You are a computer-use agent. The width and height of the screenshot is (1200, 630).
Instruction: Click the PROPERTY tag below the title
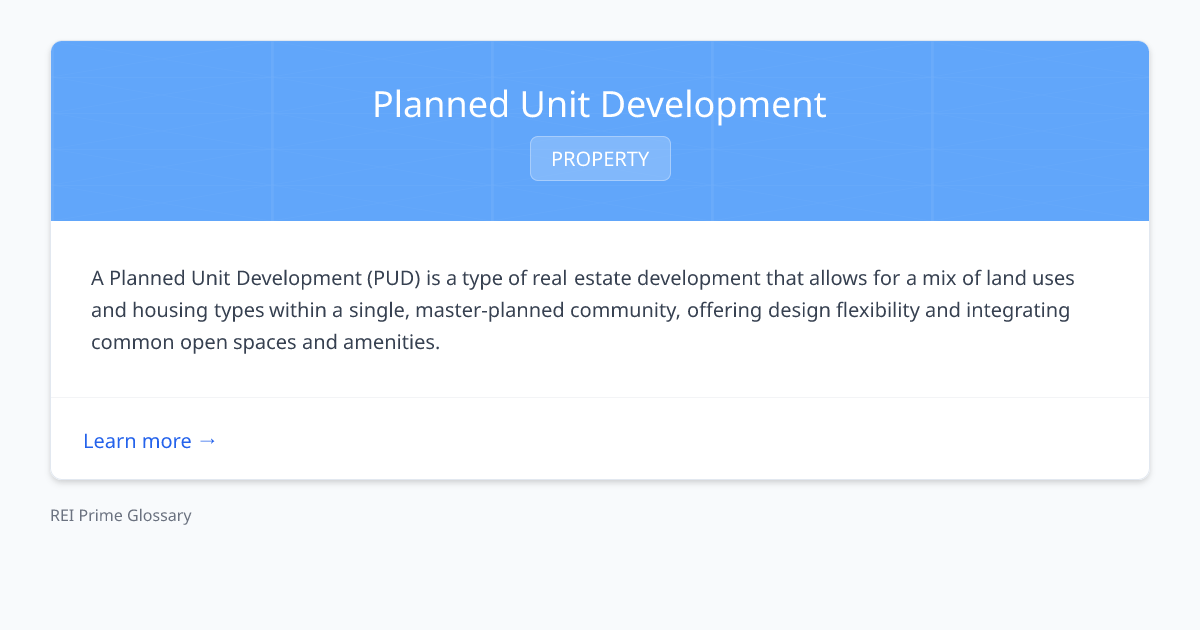coord(600,158)
